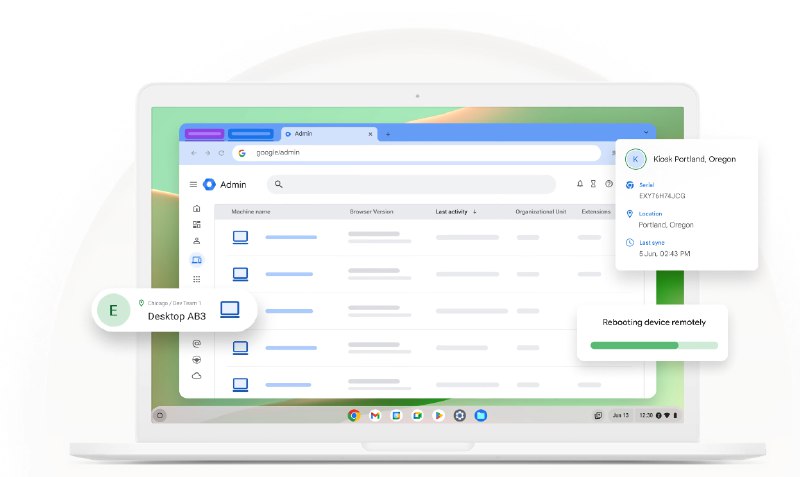This screenshot has width=800, height=477.
Task: Click the green location pin on the Desktop AB3 card
Action: point(141,303)
